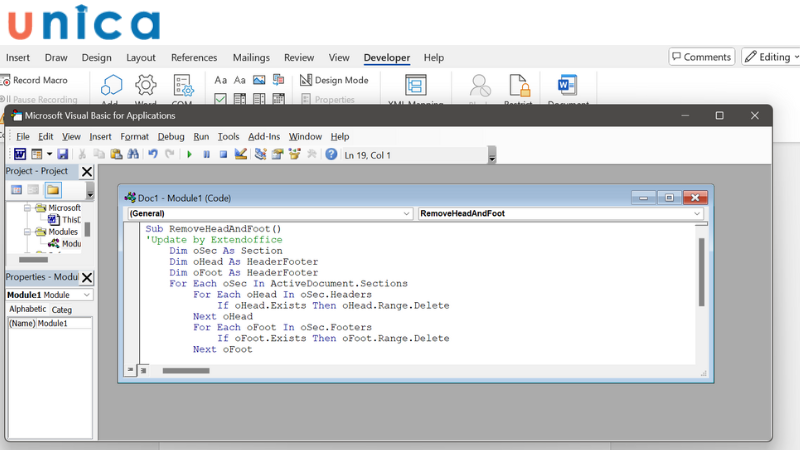Click the Reset stop square icon

click(x=223, y=154)
